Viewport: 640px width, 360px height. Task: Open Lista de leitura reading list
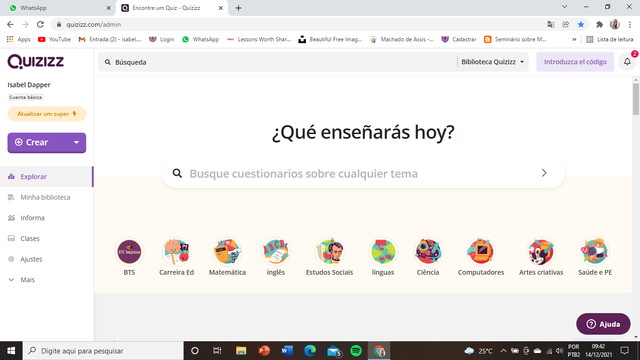click(x=610, y=40)
